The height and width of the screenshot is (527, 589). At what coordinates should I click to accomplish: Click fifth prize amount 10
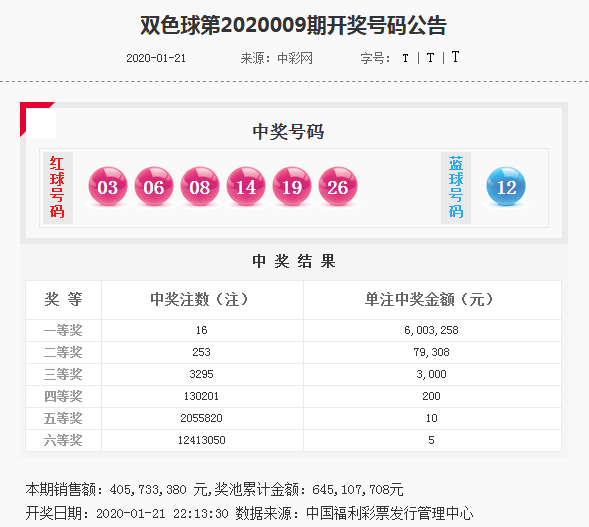[432, 418]
